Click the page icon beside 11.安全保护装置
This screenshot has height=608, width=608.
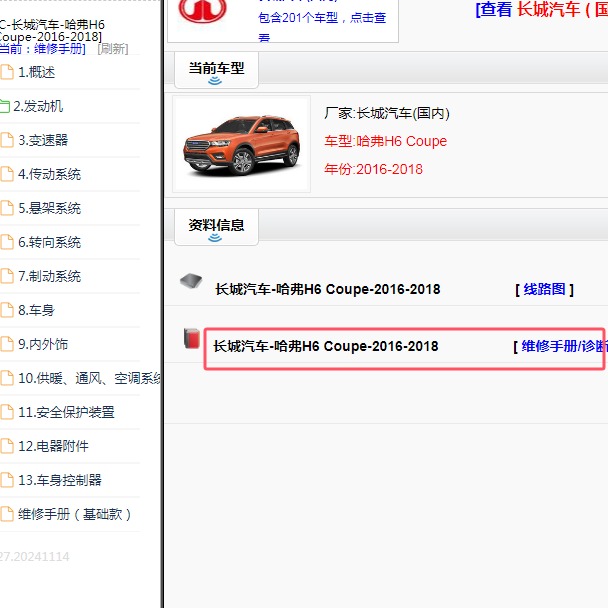point(7,412)
